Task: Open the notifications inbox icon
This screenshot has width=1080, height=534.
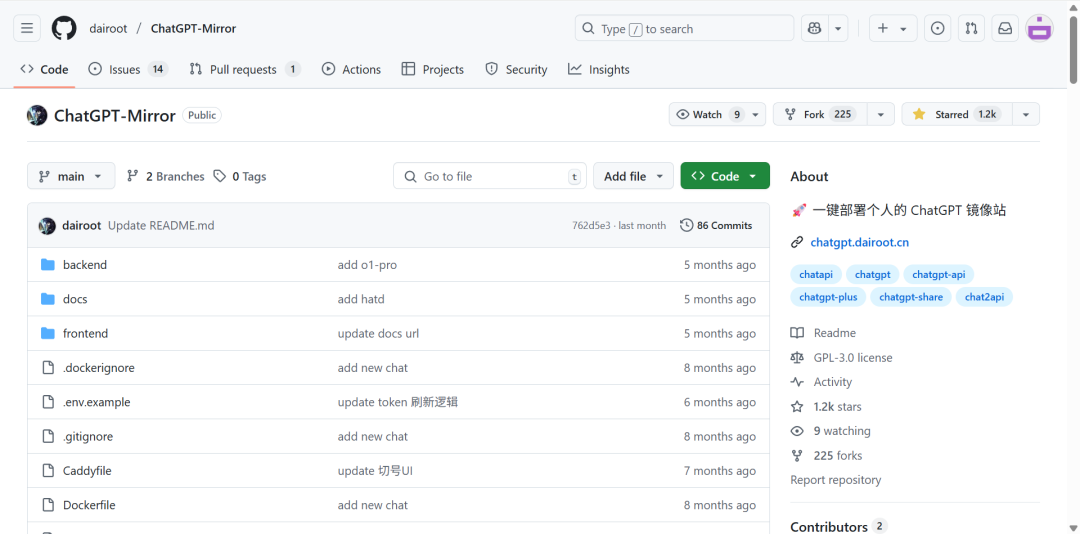Action: (x=1005, y=28)
